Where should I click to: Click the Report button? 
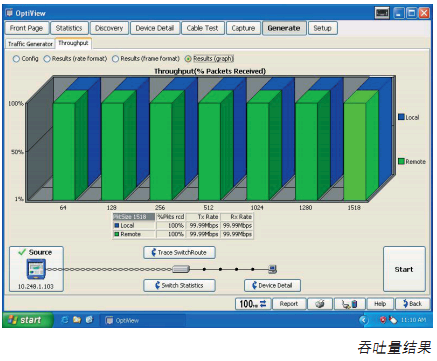[289, 304]
